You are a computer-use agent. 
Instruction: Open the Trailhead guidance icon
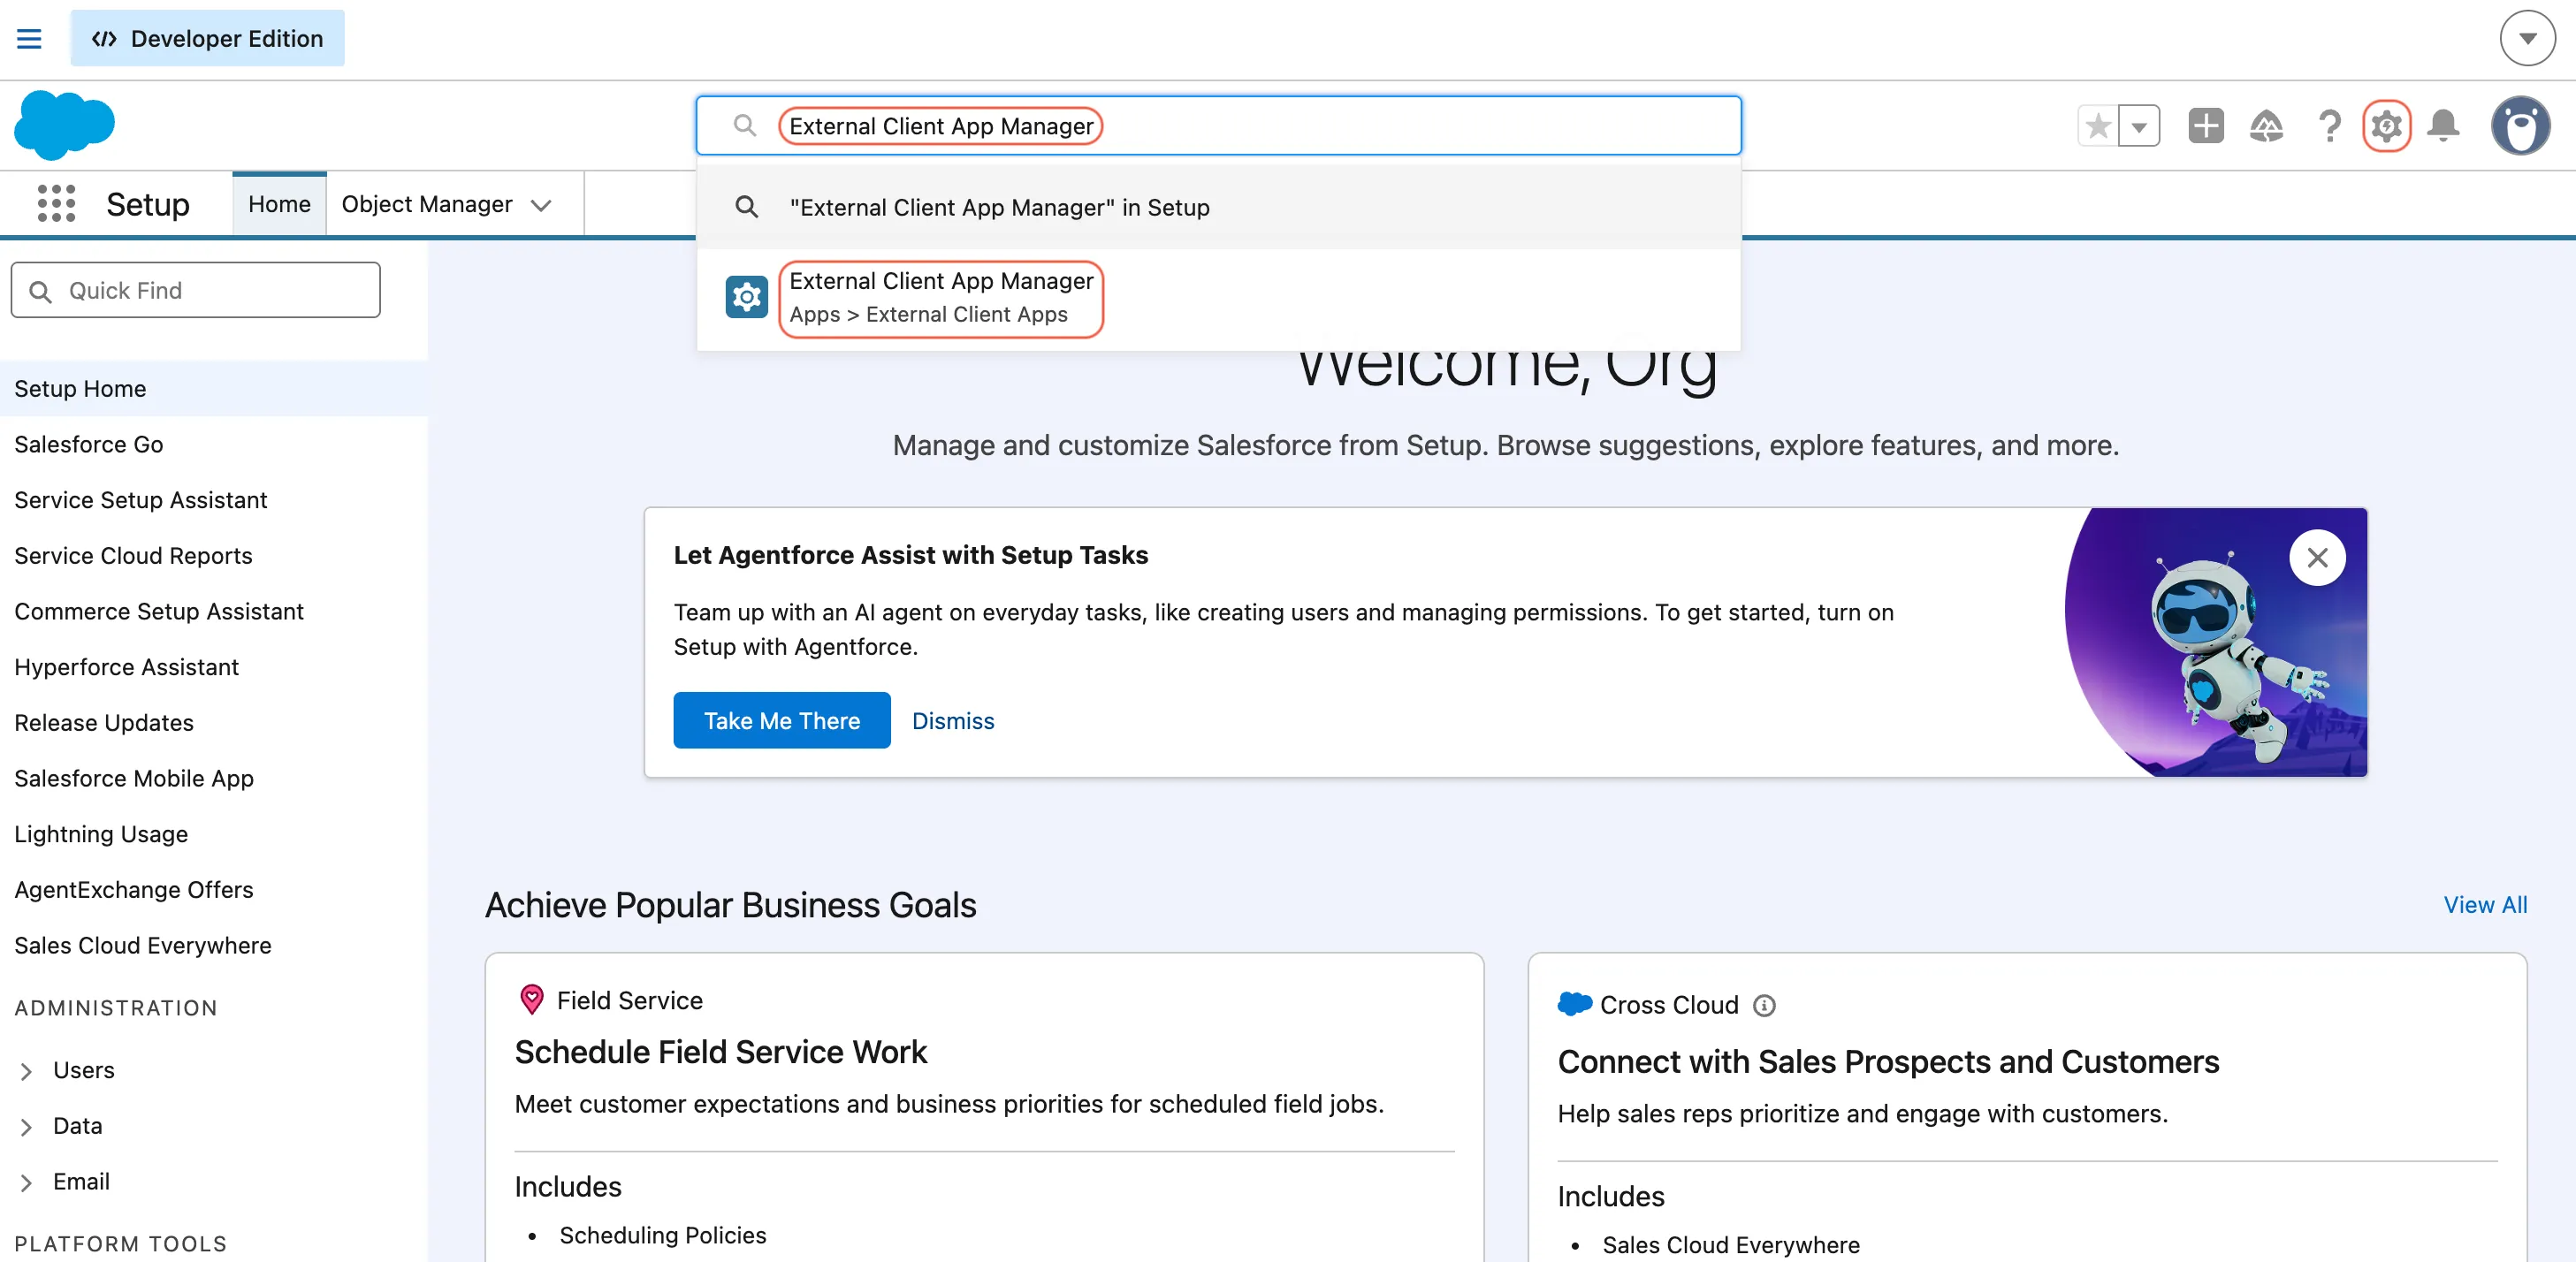pyautogui.click(x=2266, y=126)
